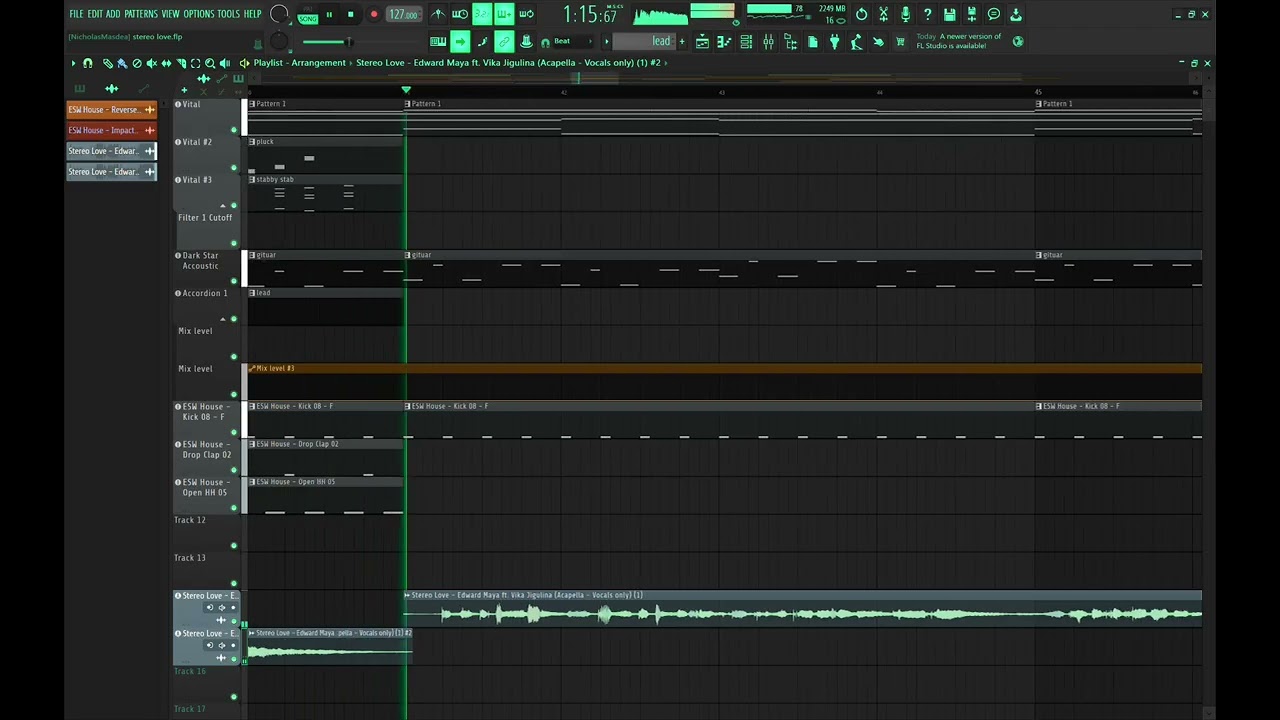1280x720 pixels.
Task: Open the audio editor scissors icon
Action: click(883, 14)
